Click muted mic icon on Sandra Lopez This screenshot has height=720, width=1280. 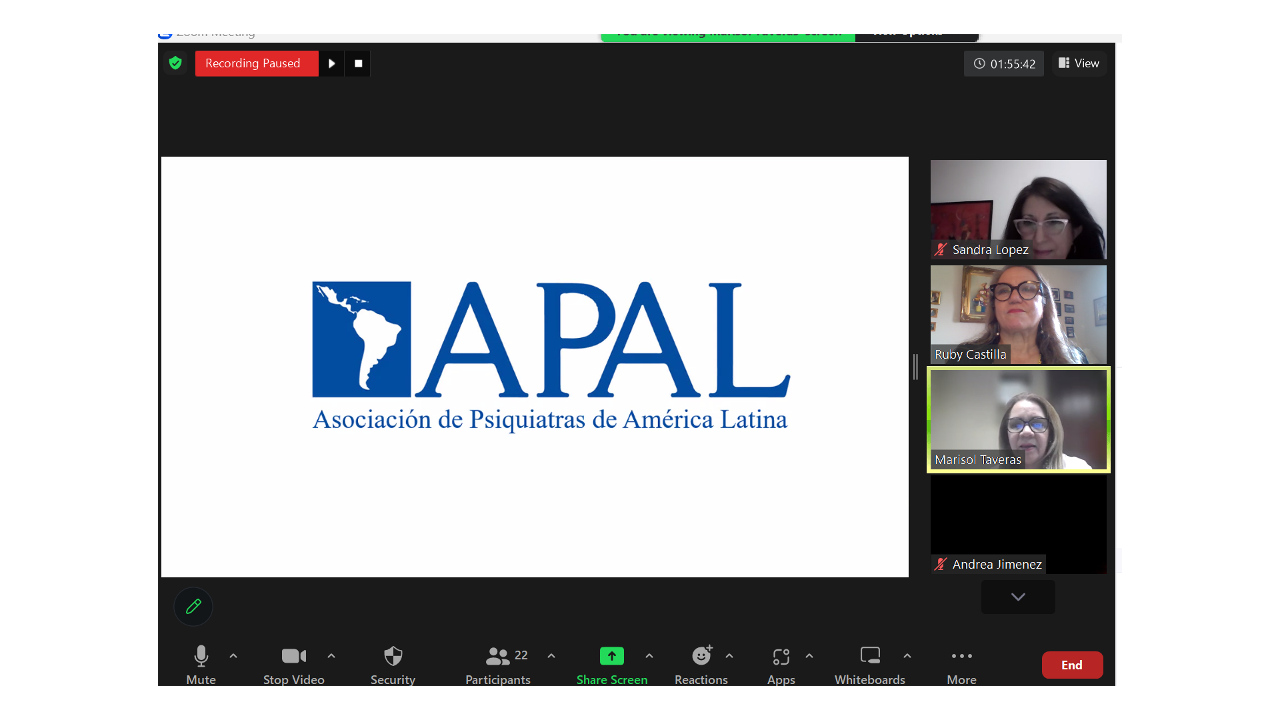pyautogui.click(x=940, y=249)
